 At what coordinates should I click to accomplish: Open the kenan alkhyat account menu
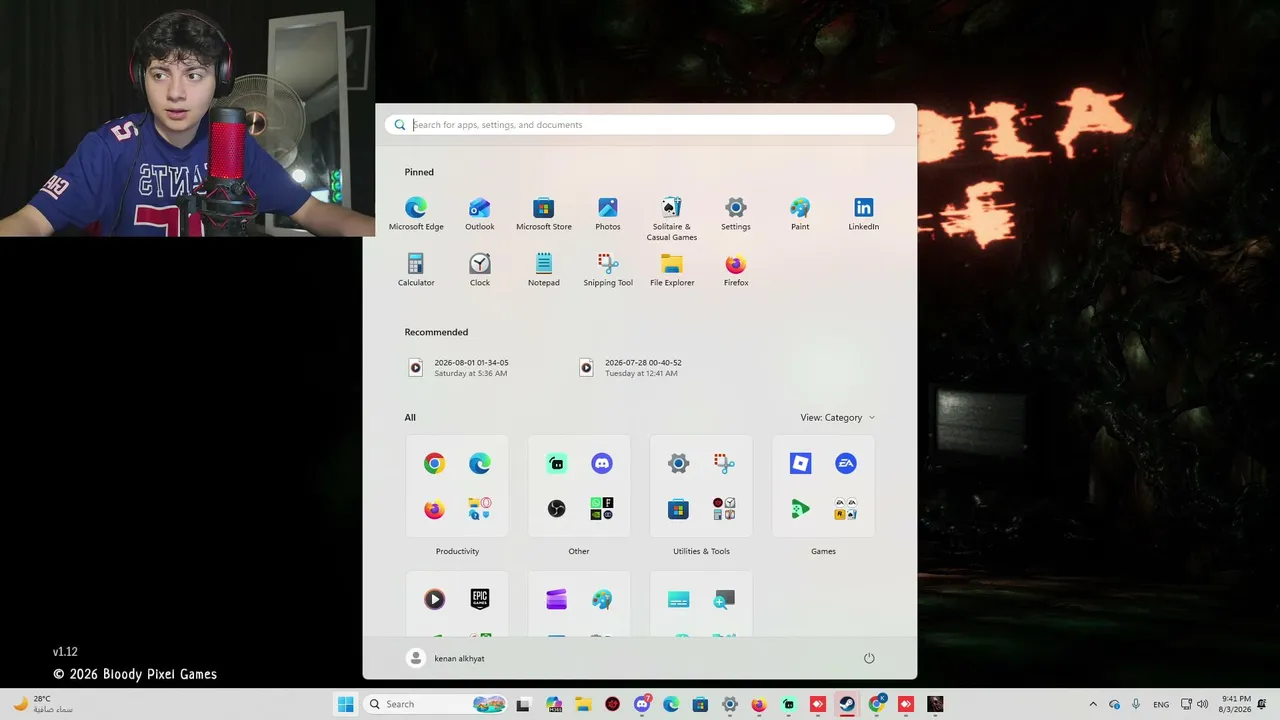tap(446, 658)
